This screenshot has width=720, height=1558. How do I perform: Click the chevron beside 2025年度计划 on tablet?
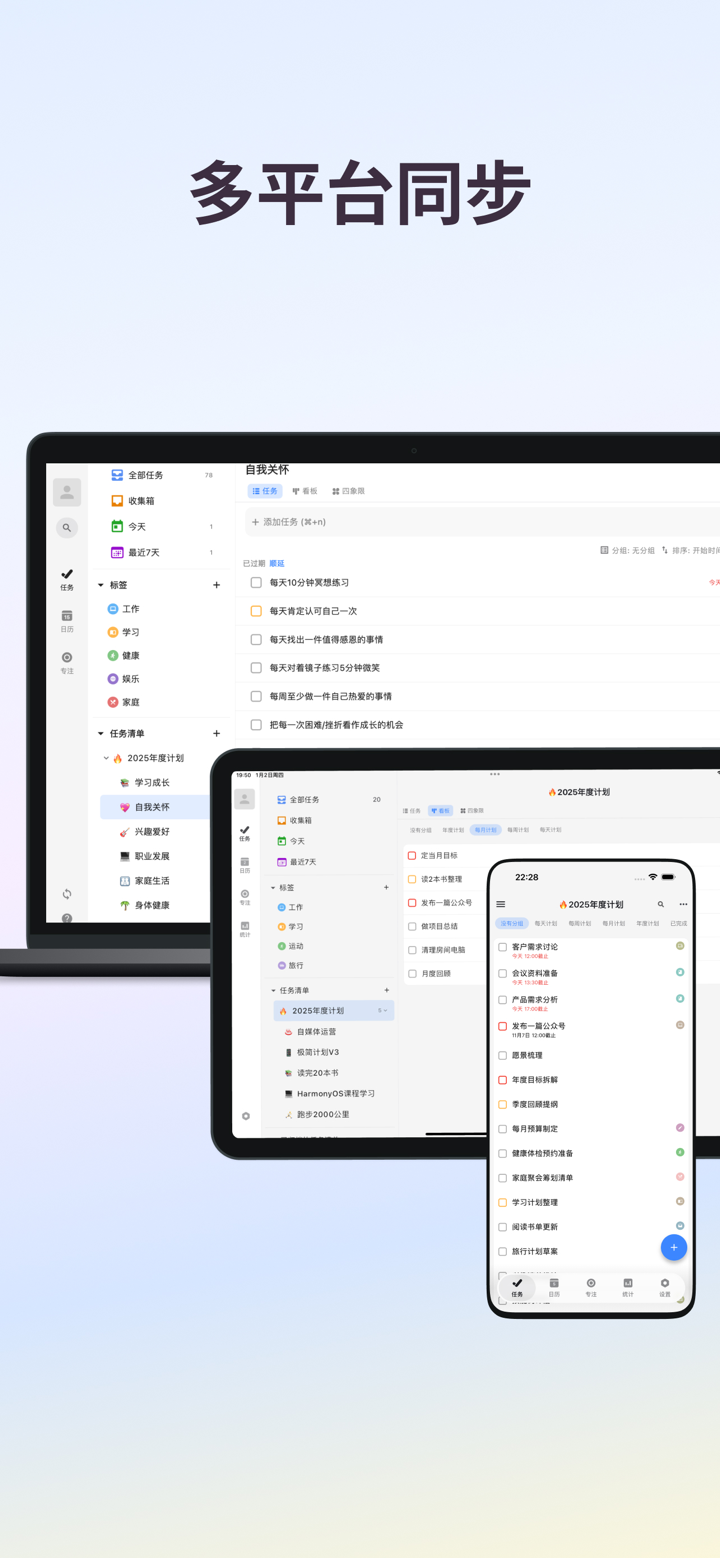pos(386,1011)
